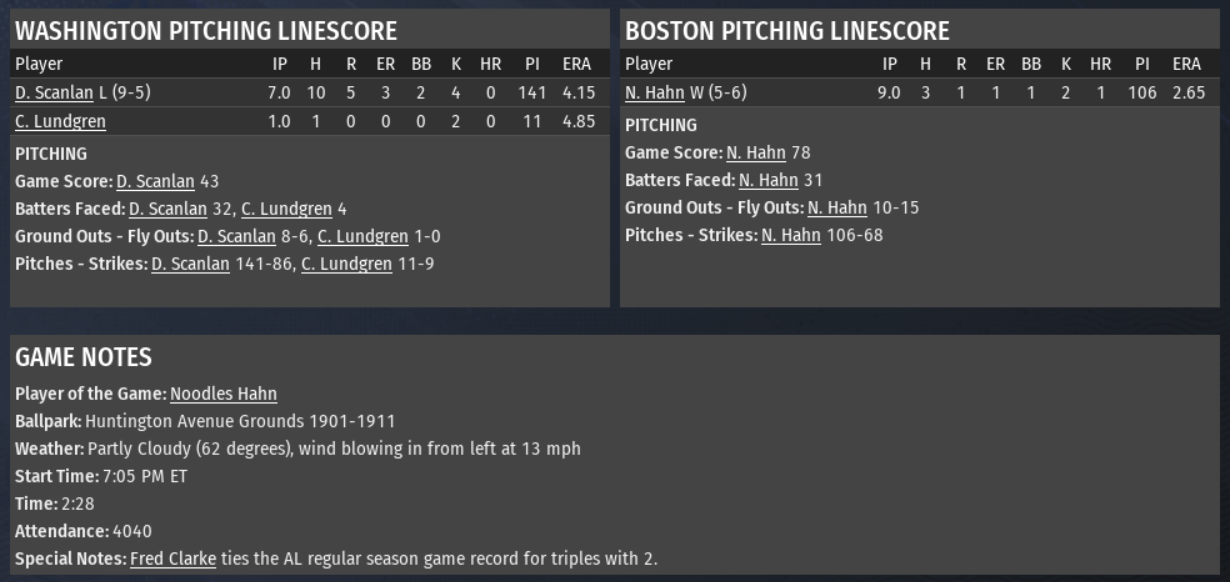Open N. Hahn link beside Boston Game Score

755,153
